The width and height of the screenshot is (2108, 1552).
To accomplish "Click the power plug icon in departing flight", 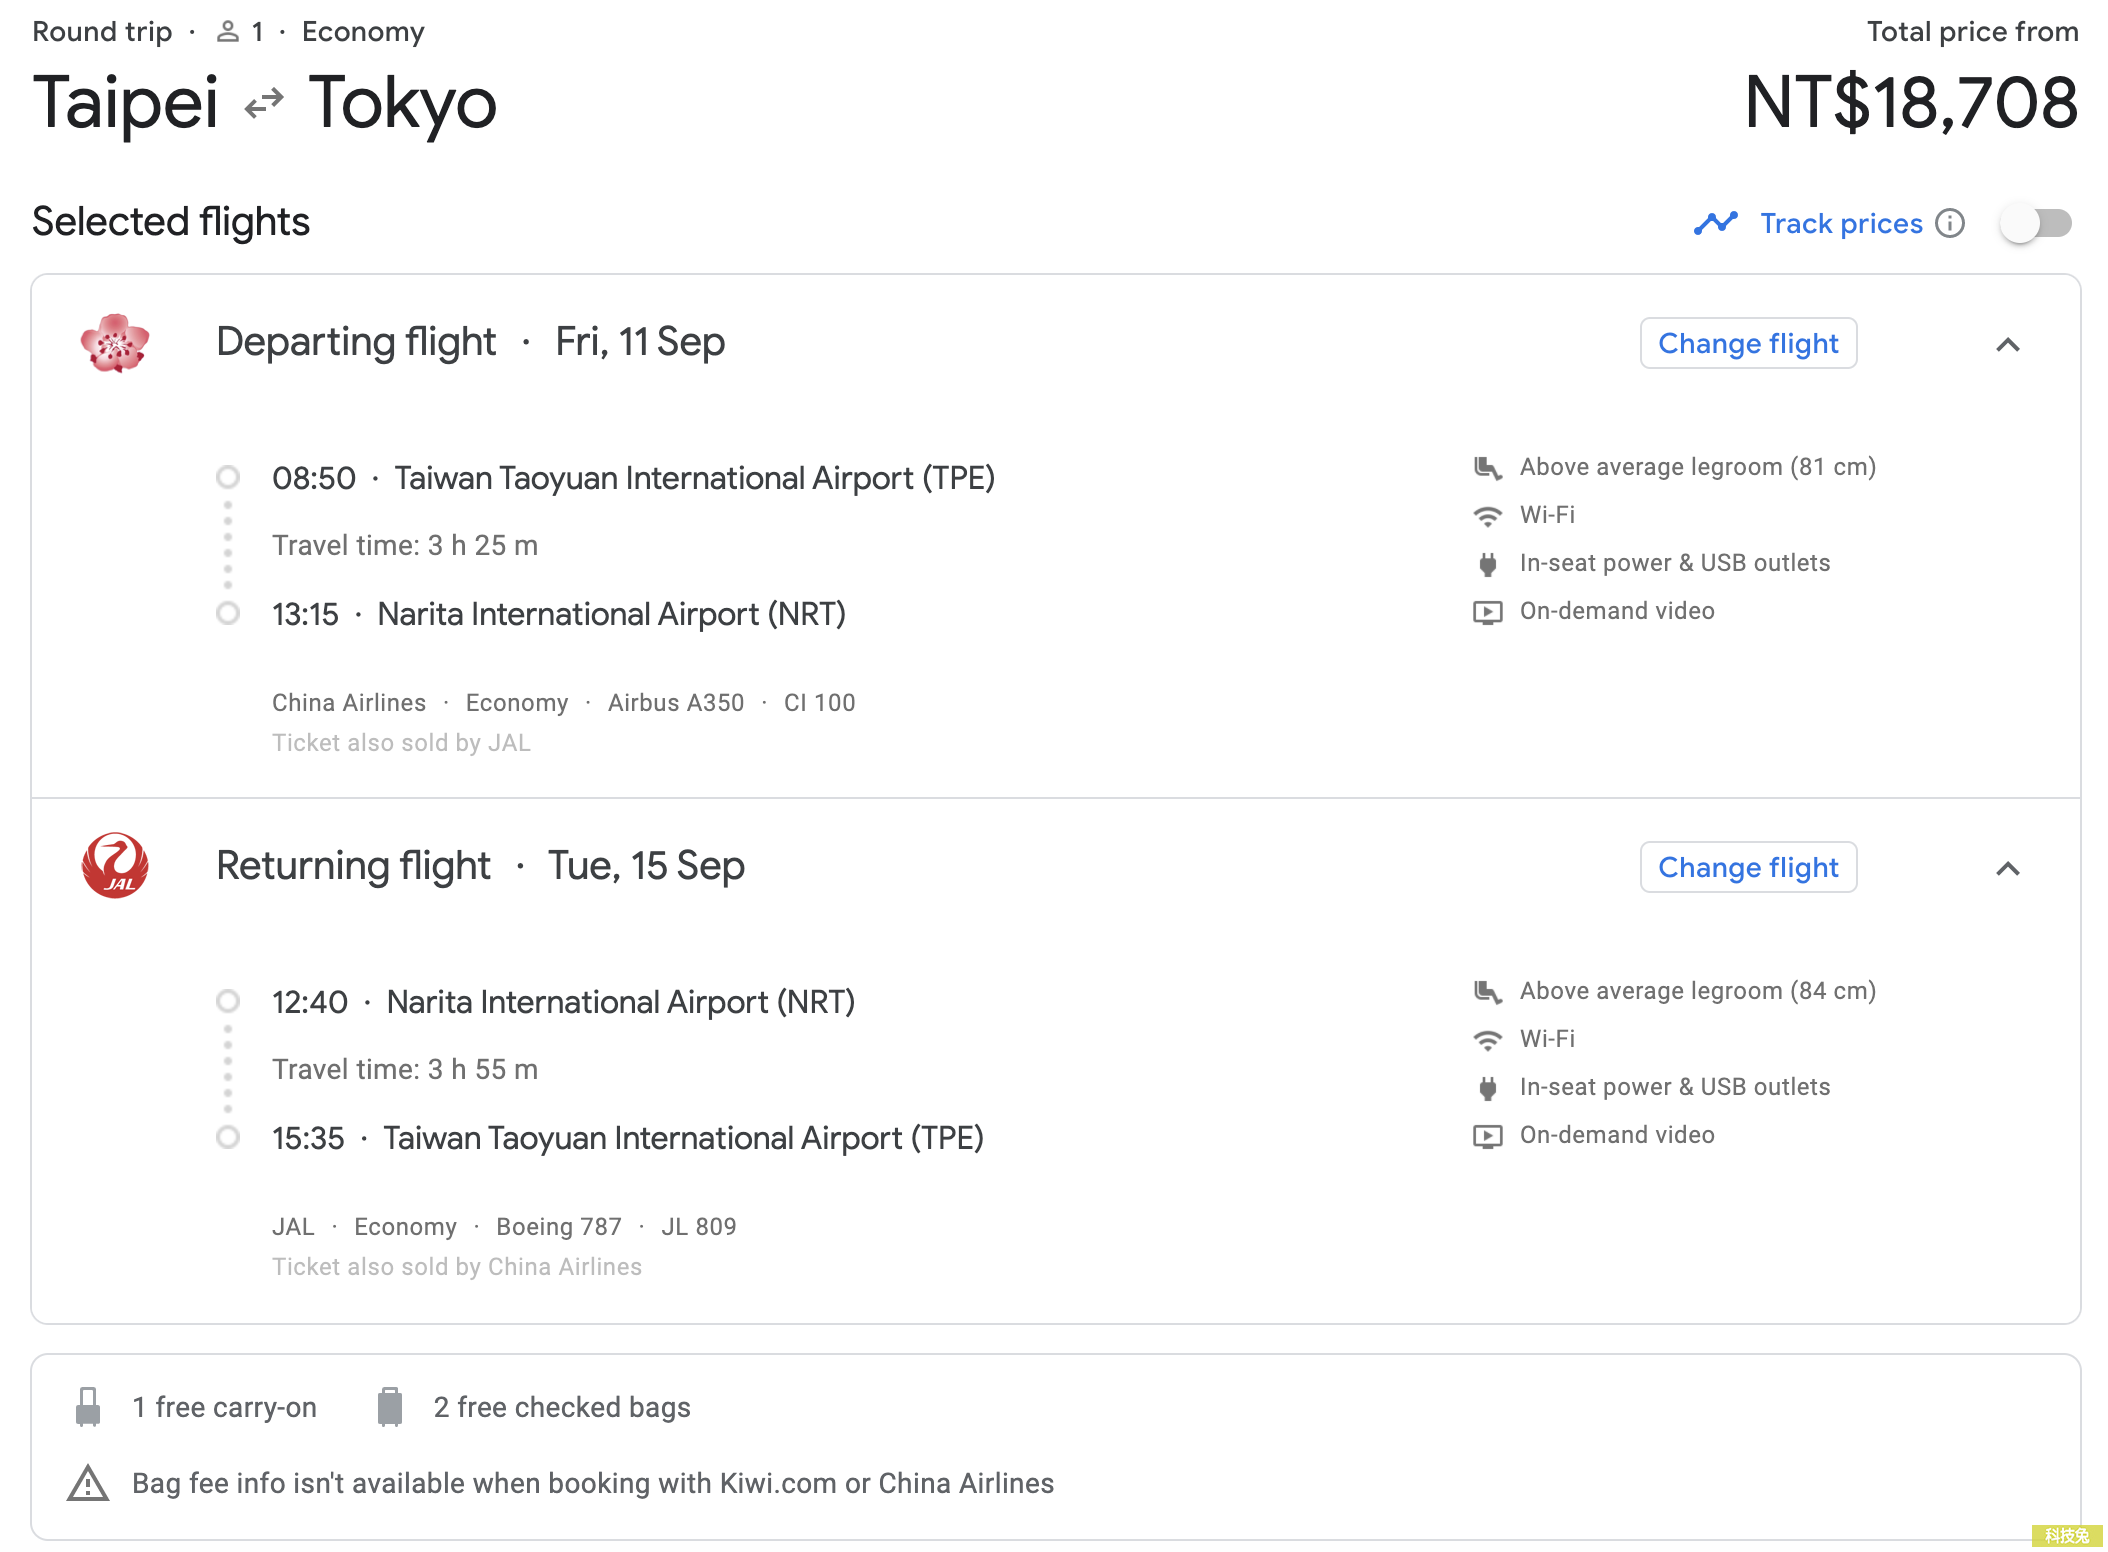I will [1488, 564].
